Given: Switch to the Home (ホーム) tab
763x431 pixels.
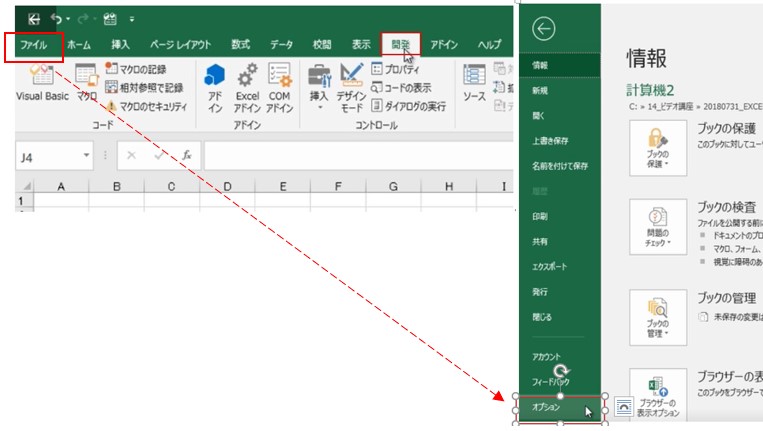Looking at the screenshot, I should pyautogui.click(x=79, y=45).
